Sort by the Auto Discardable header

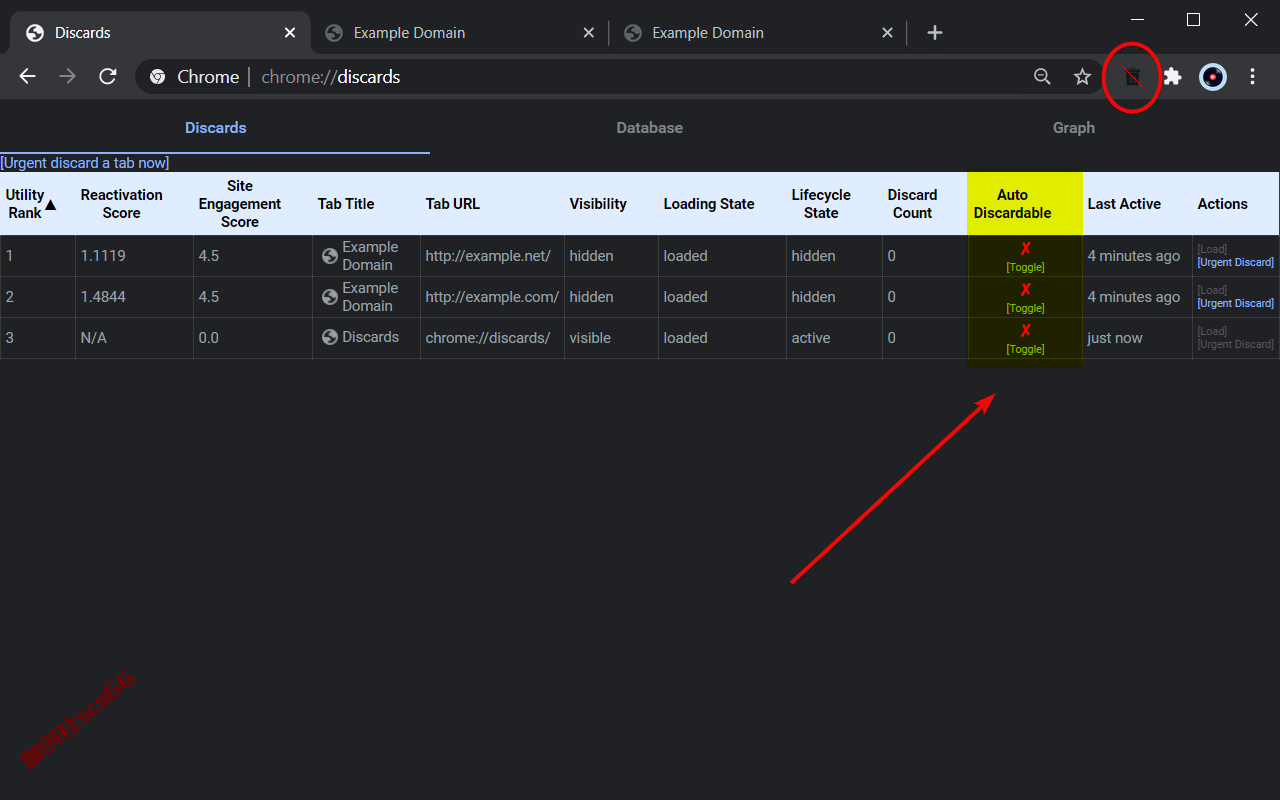pyautogui.click(x=1025, y=204)
